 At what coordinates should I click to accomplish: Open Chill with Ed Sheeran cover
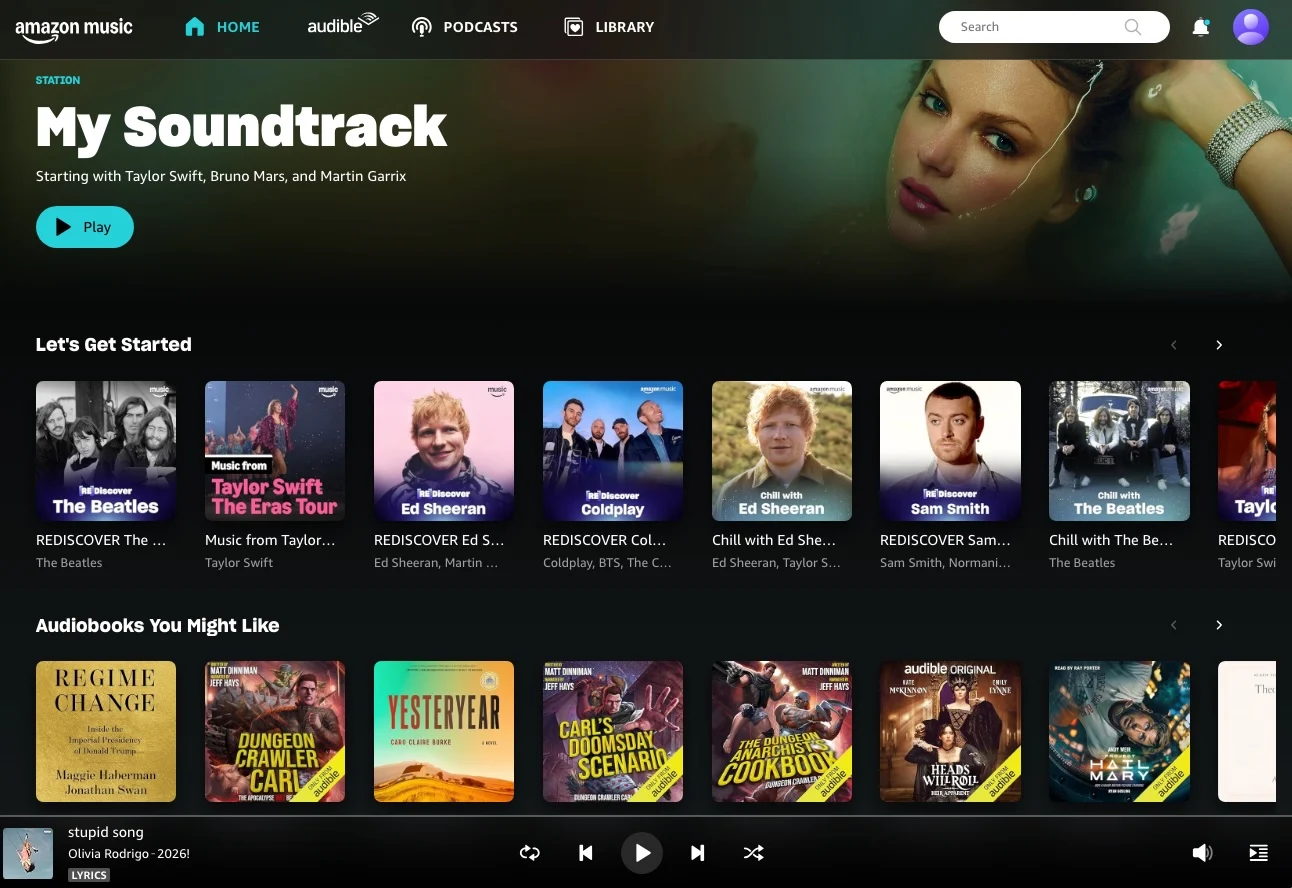tap(782, 451)
